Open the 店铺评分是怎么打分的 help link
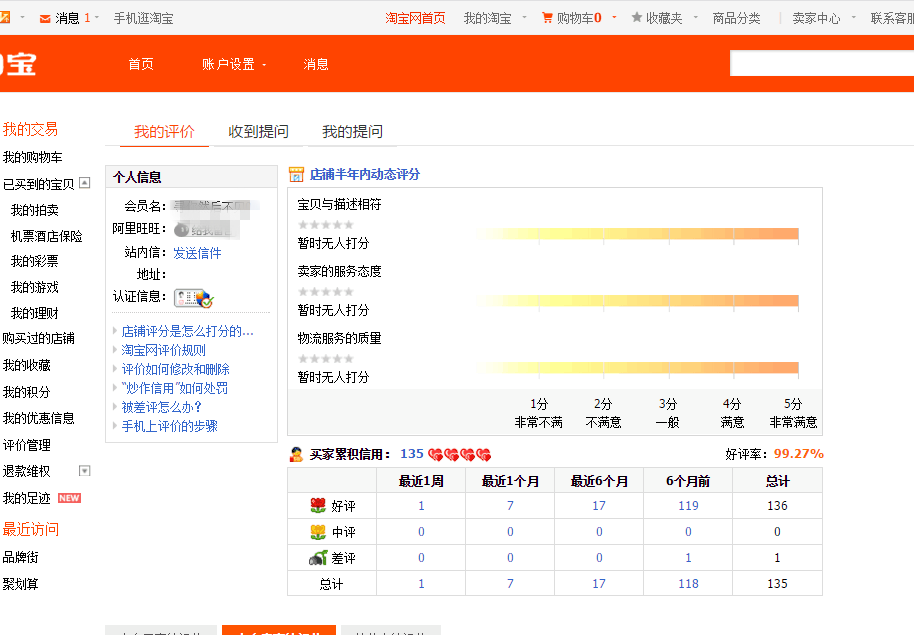 (x=188, y=331)
